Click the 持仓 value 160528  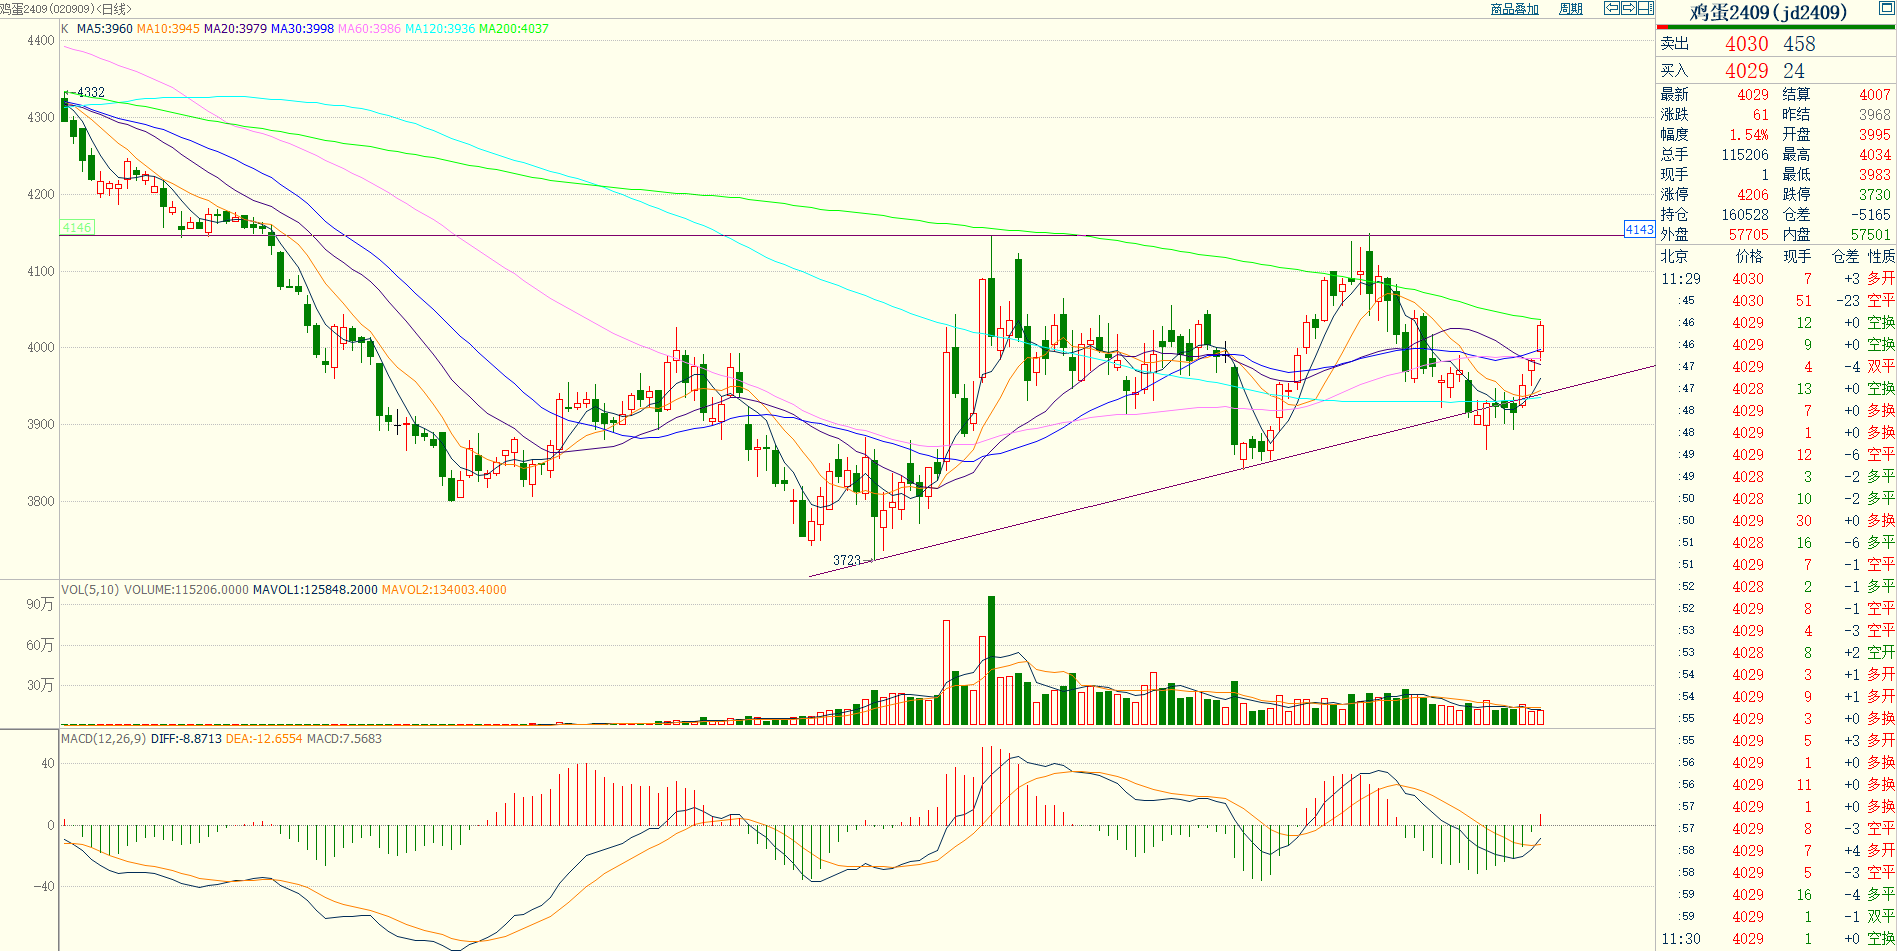(1745, 215)
